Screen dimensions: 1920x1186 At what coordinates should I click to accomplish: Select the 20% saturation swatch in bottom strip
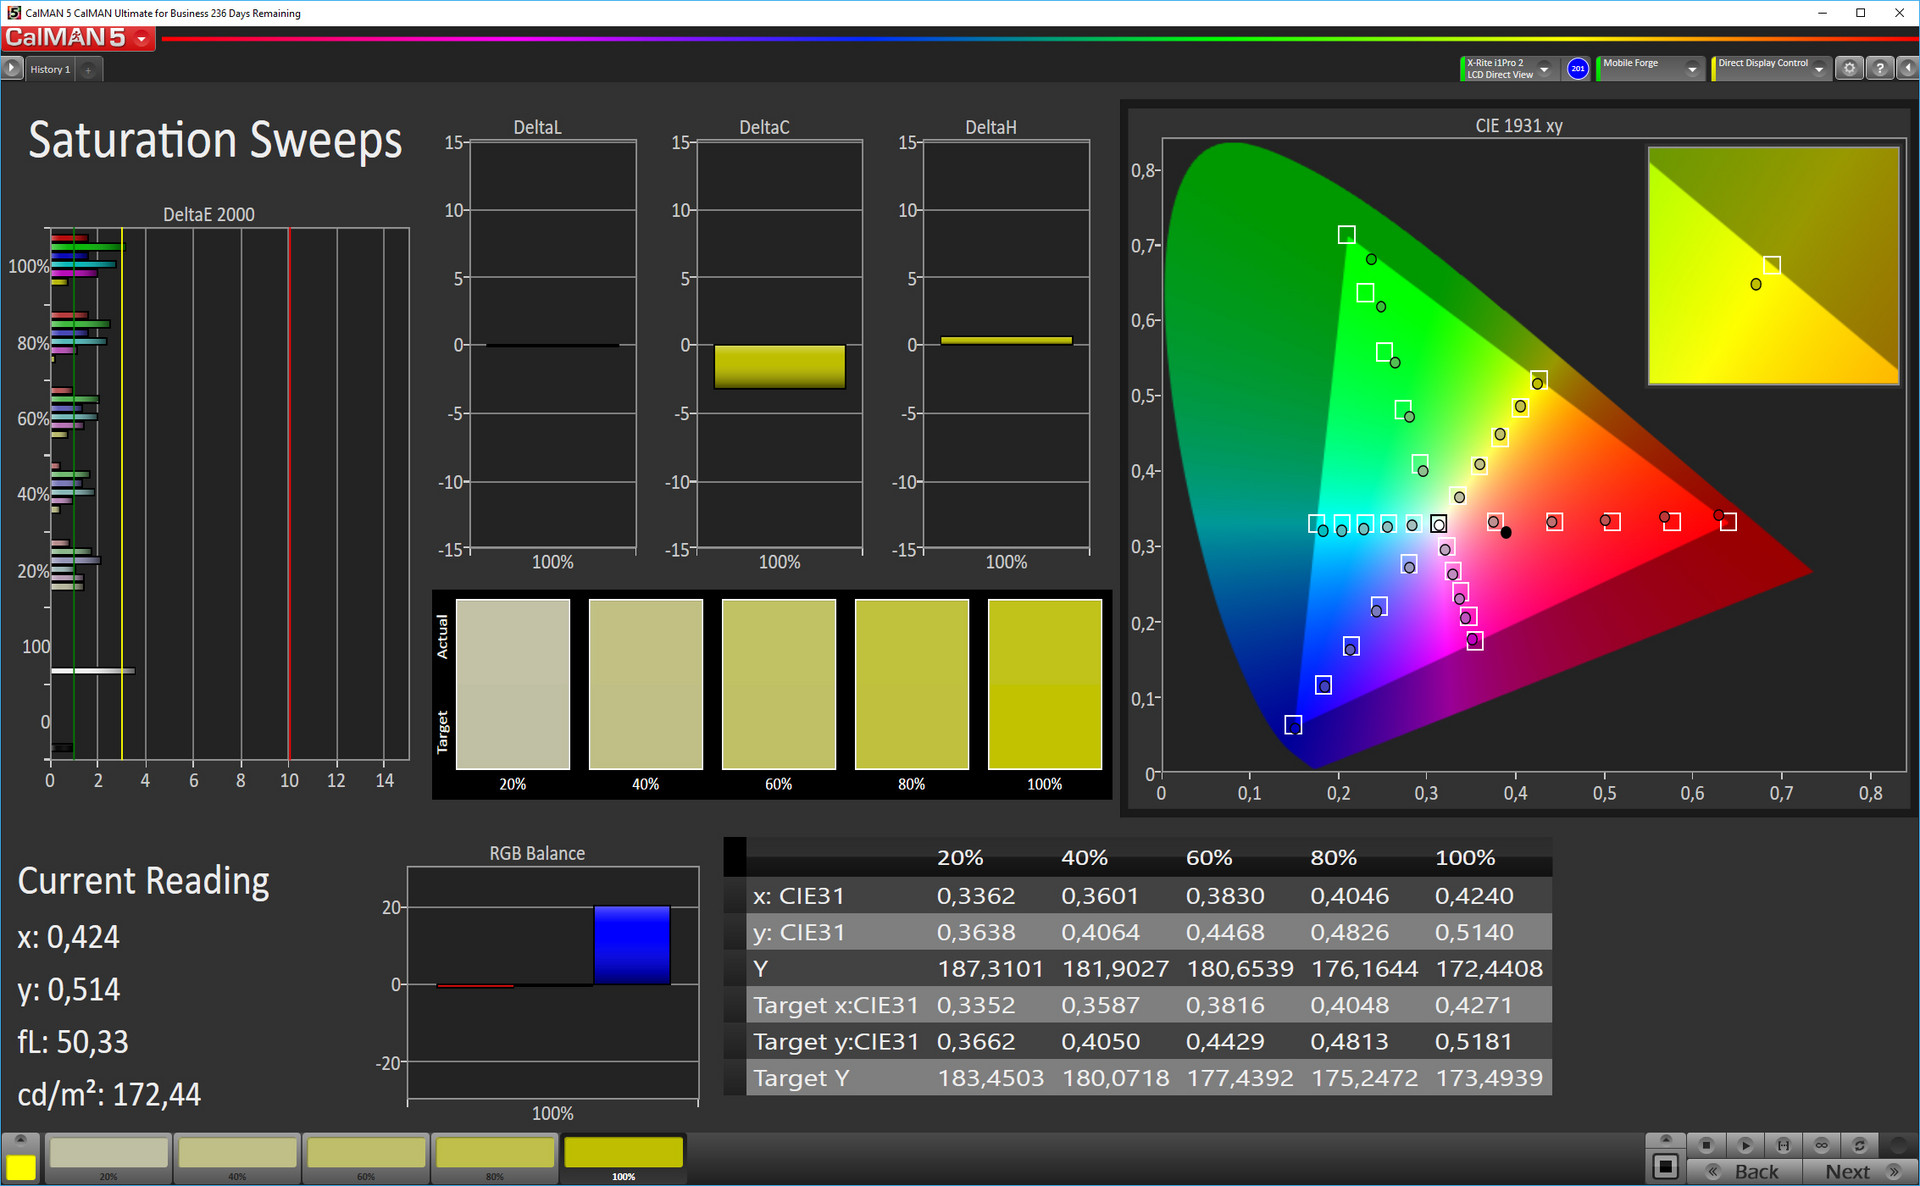[109, 1158]
